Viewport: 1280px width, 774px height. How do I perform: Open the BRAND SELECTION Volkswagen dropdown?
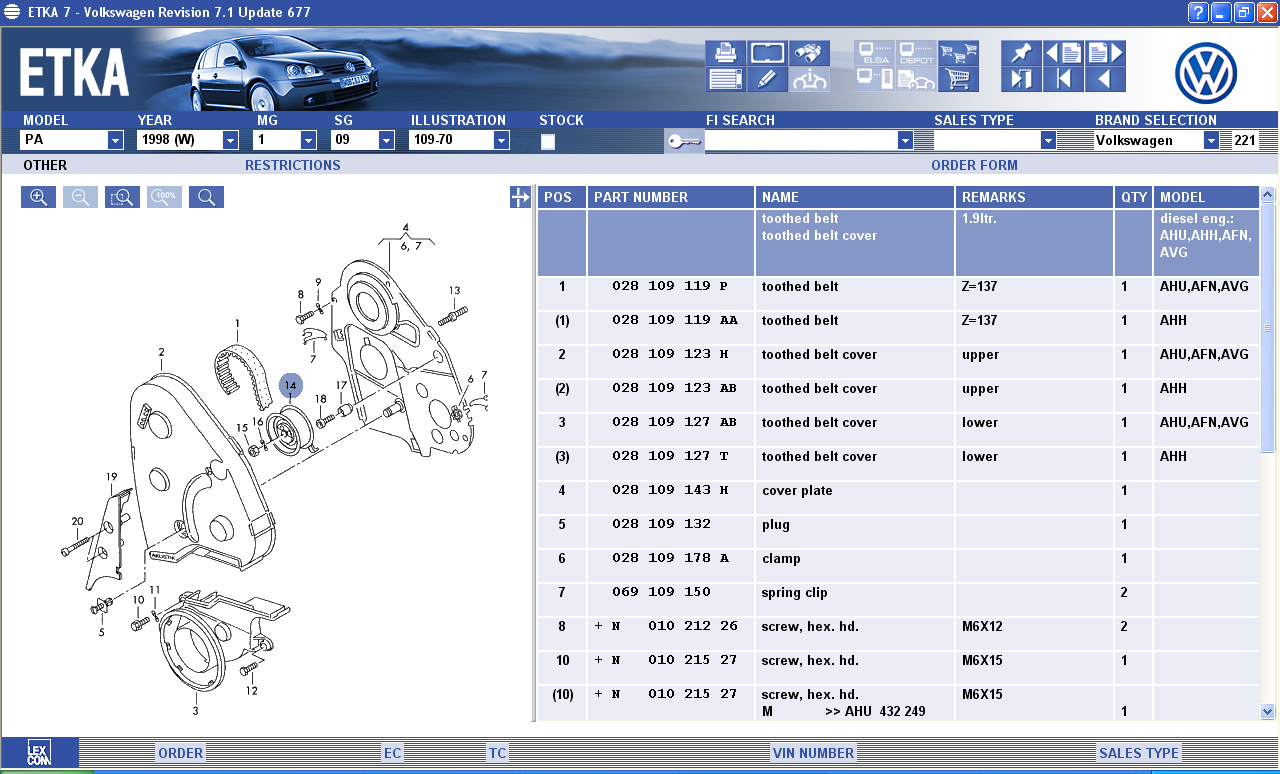click(1211, 141)
